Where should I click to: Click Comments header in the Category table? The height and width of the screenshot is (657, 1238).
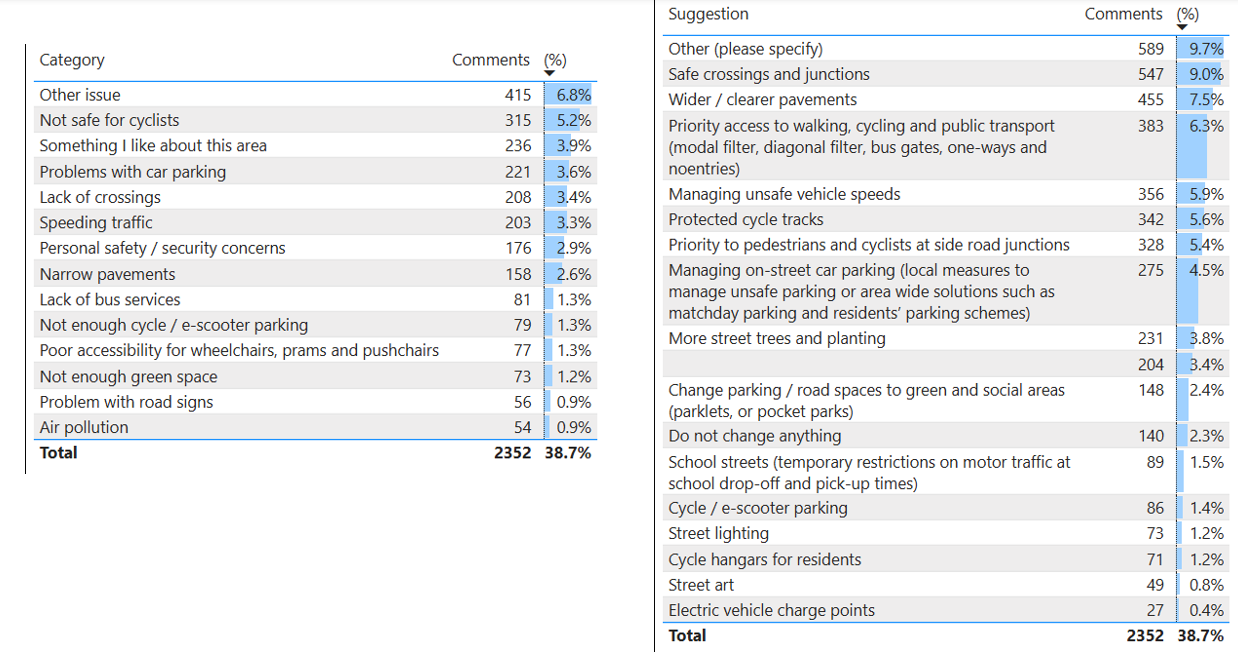click(x=490, y=60)
